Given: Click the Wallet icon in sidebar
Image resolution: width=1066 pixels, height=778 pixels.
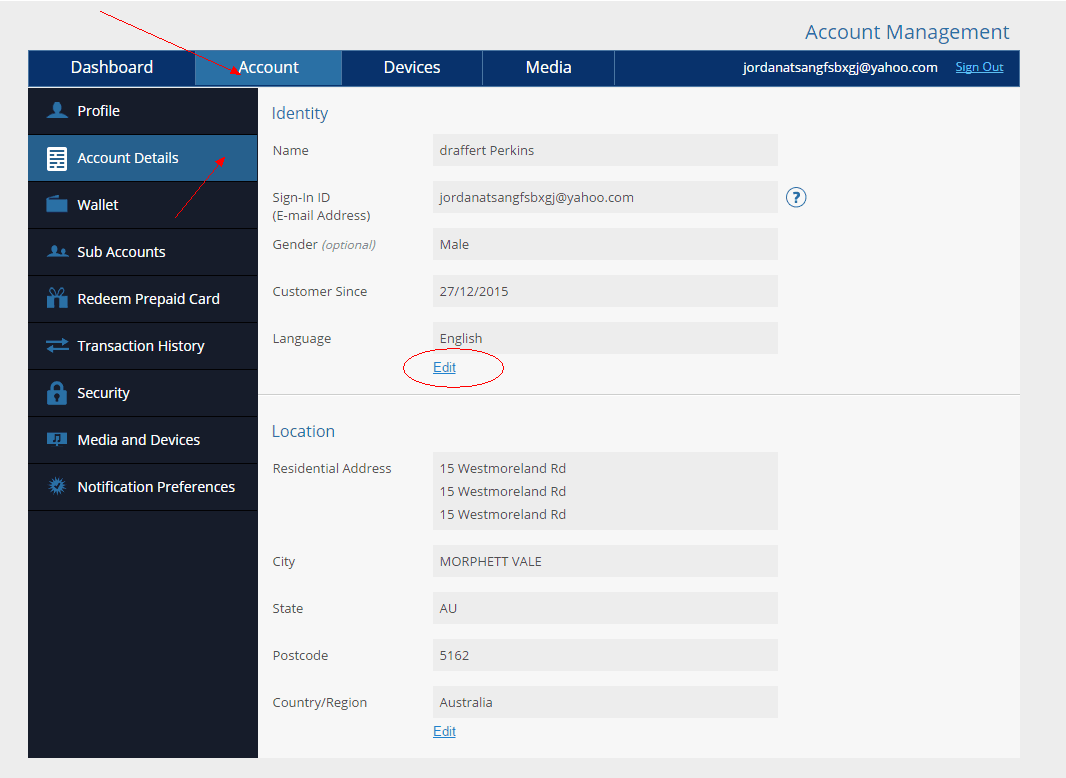Looking at the screenshot, I should point(57,204).
